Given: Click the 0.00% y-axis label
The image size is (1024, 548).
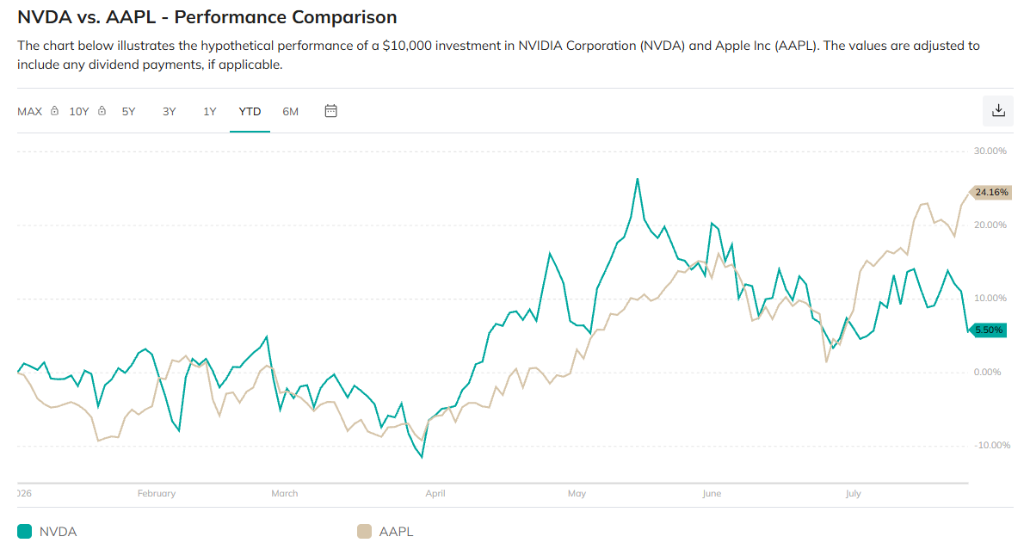Looking at the screenshot, I should 987,372.
